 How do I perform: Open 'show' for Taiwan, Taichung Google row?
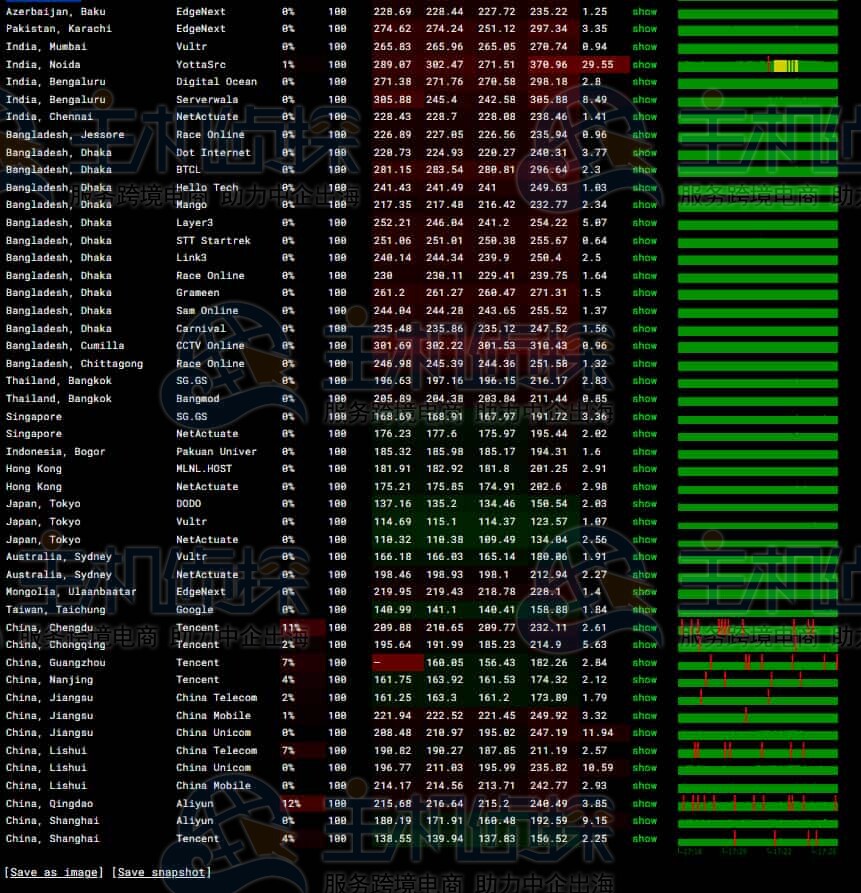pos(644,610)
